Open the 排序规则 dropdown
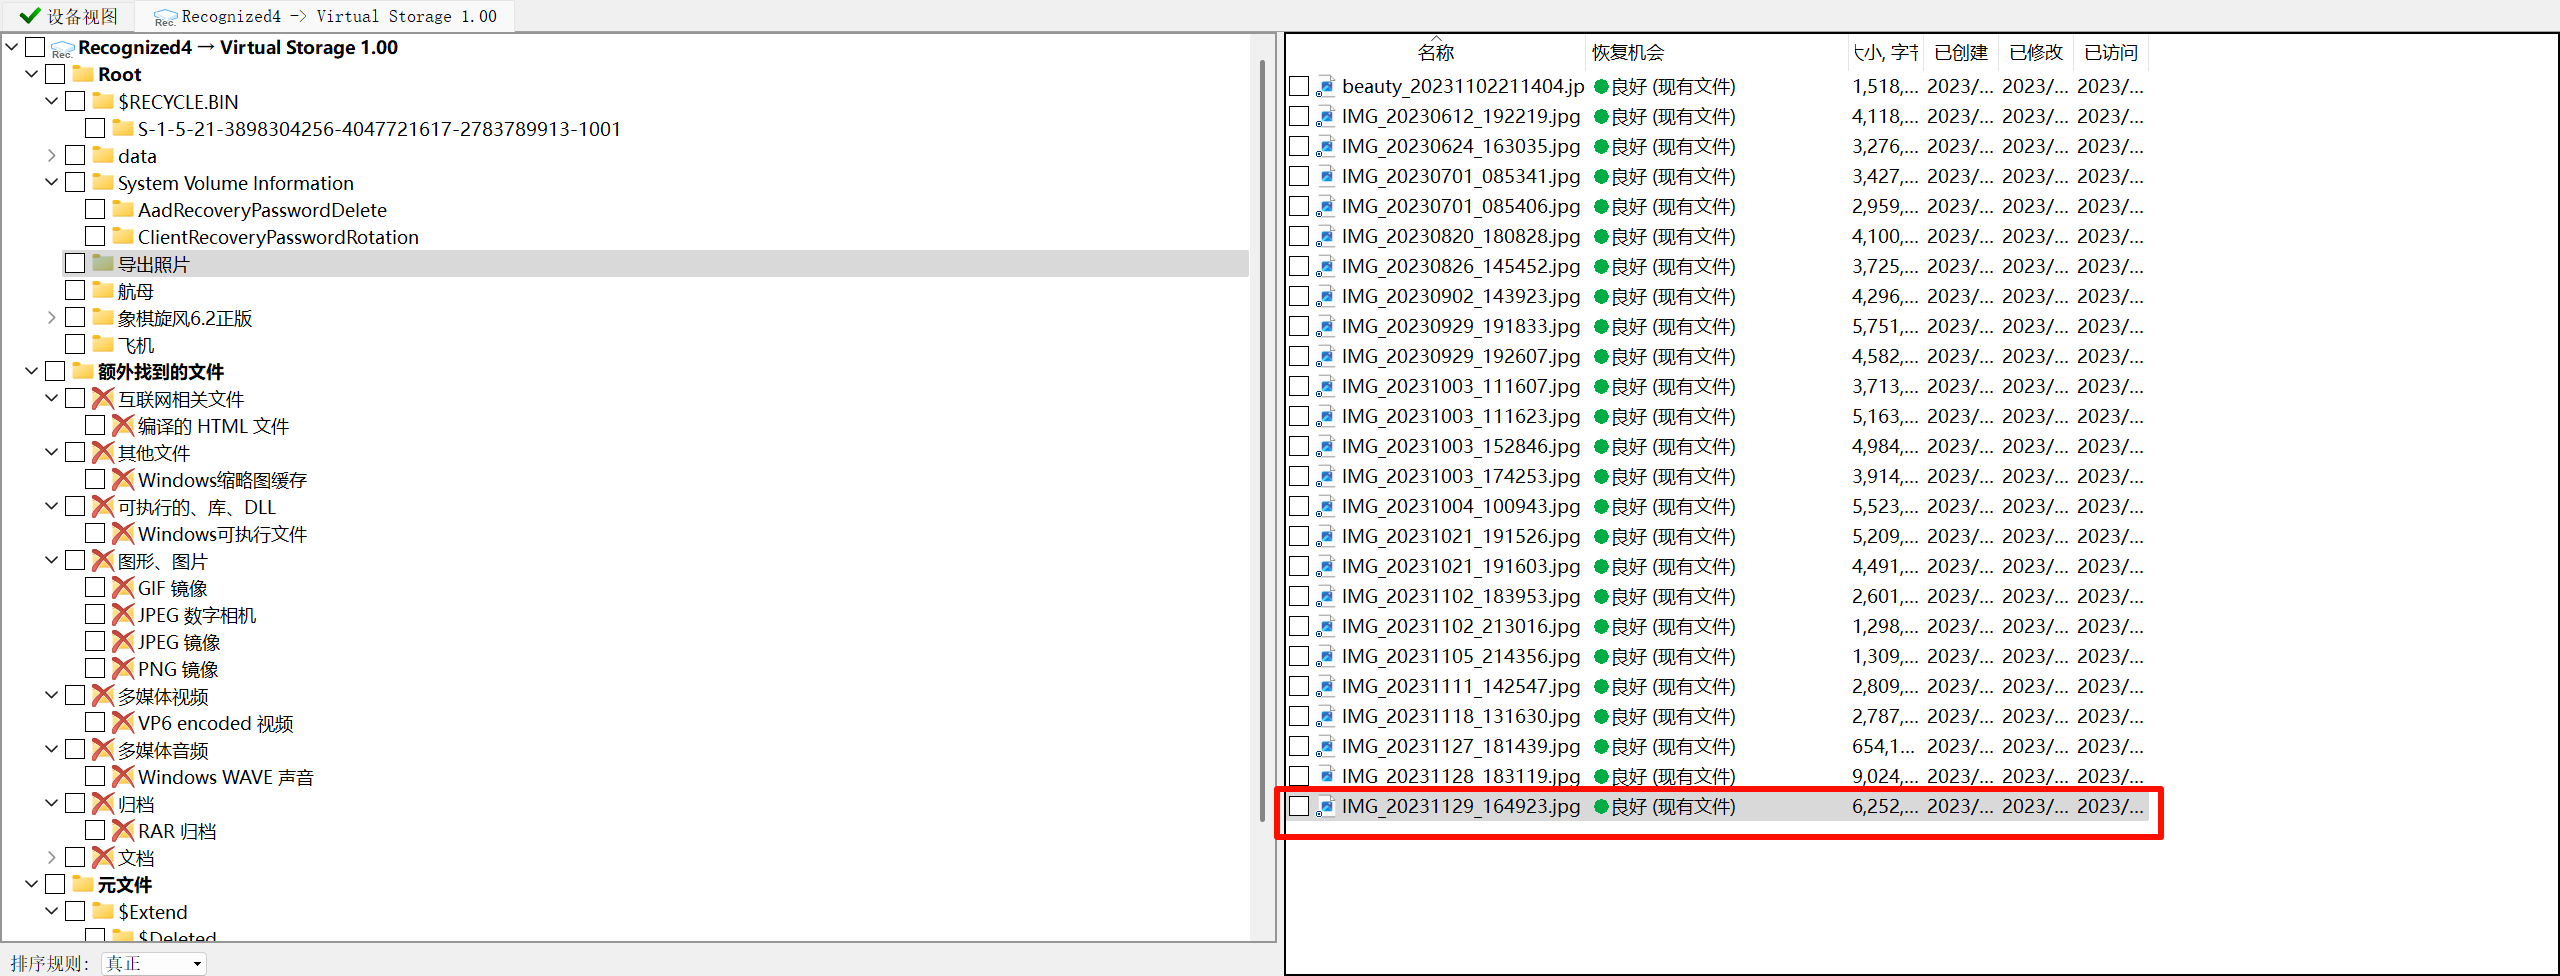 tap(154, 963)
